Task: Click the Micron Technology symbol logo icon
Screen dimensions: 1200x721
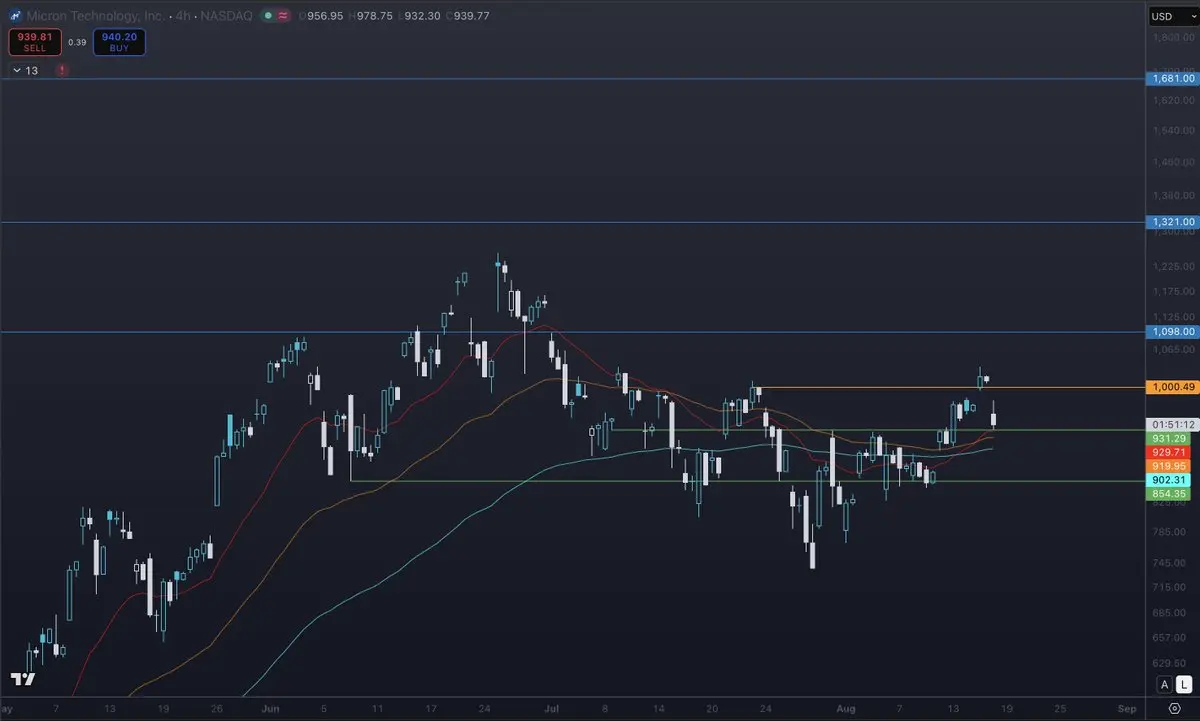Action: [x=15, y=16]
